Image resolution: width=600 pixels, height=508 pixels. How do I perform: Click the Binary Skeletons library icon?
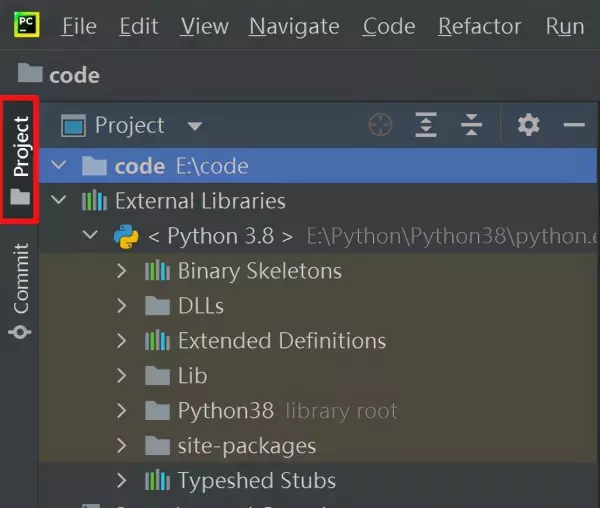tap(157, 270)
